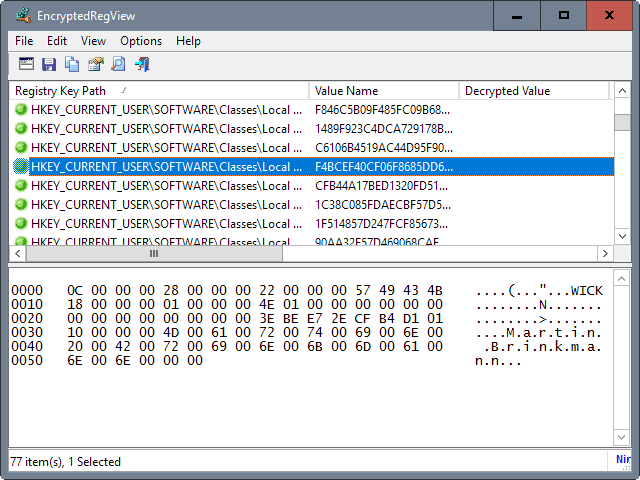Click registry path in the 1489F923 row
The image size is (640, 480).
click(167, 129)
